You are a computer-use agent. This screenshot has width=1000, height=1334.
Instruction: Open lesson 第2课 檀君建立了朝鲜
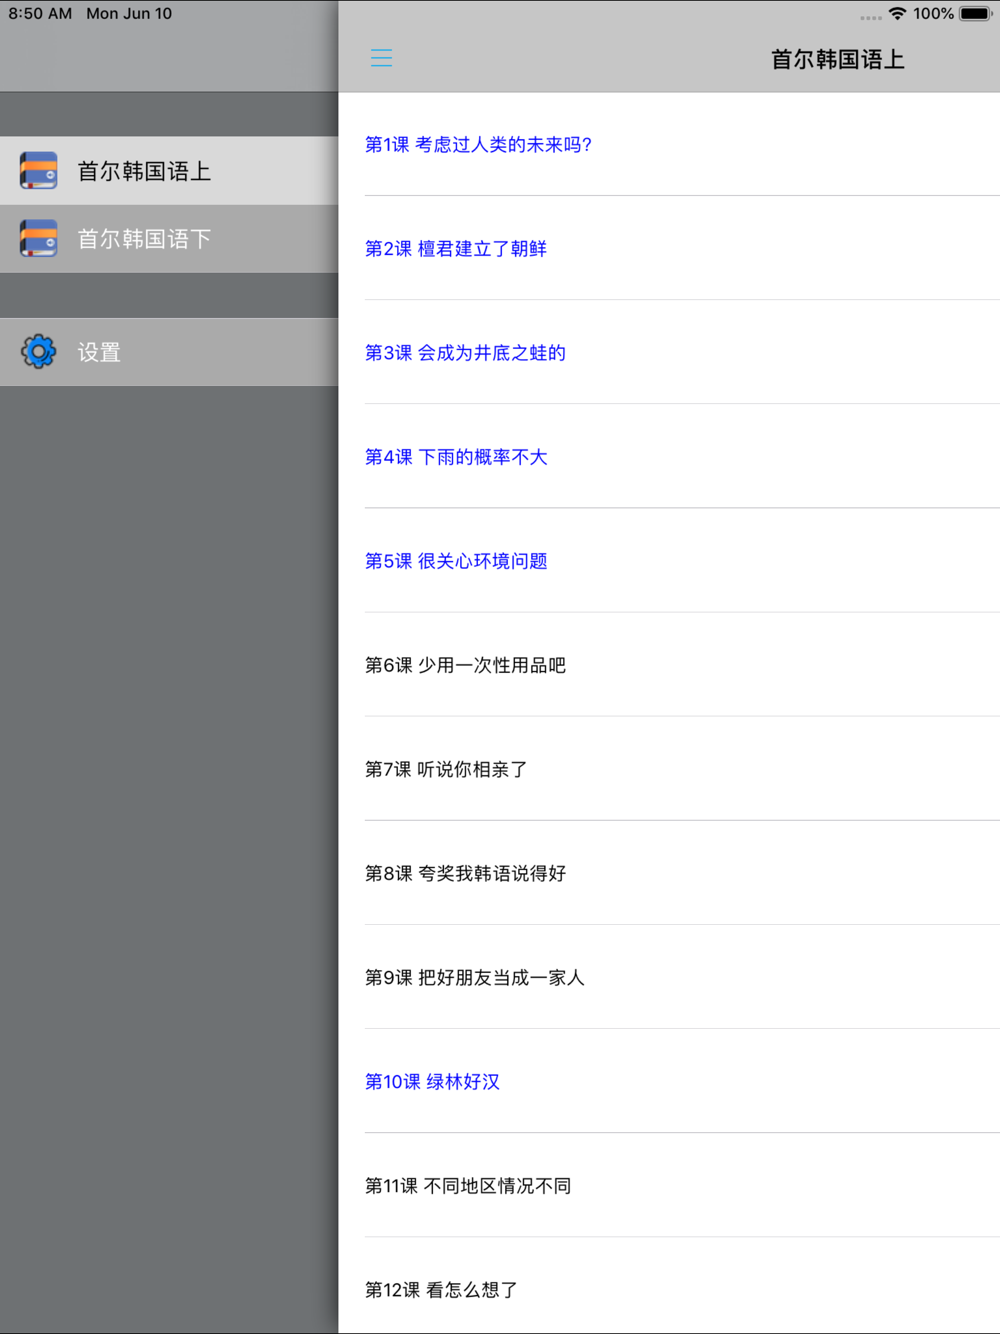click(669, 248)
